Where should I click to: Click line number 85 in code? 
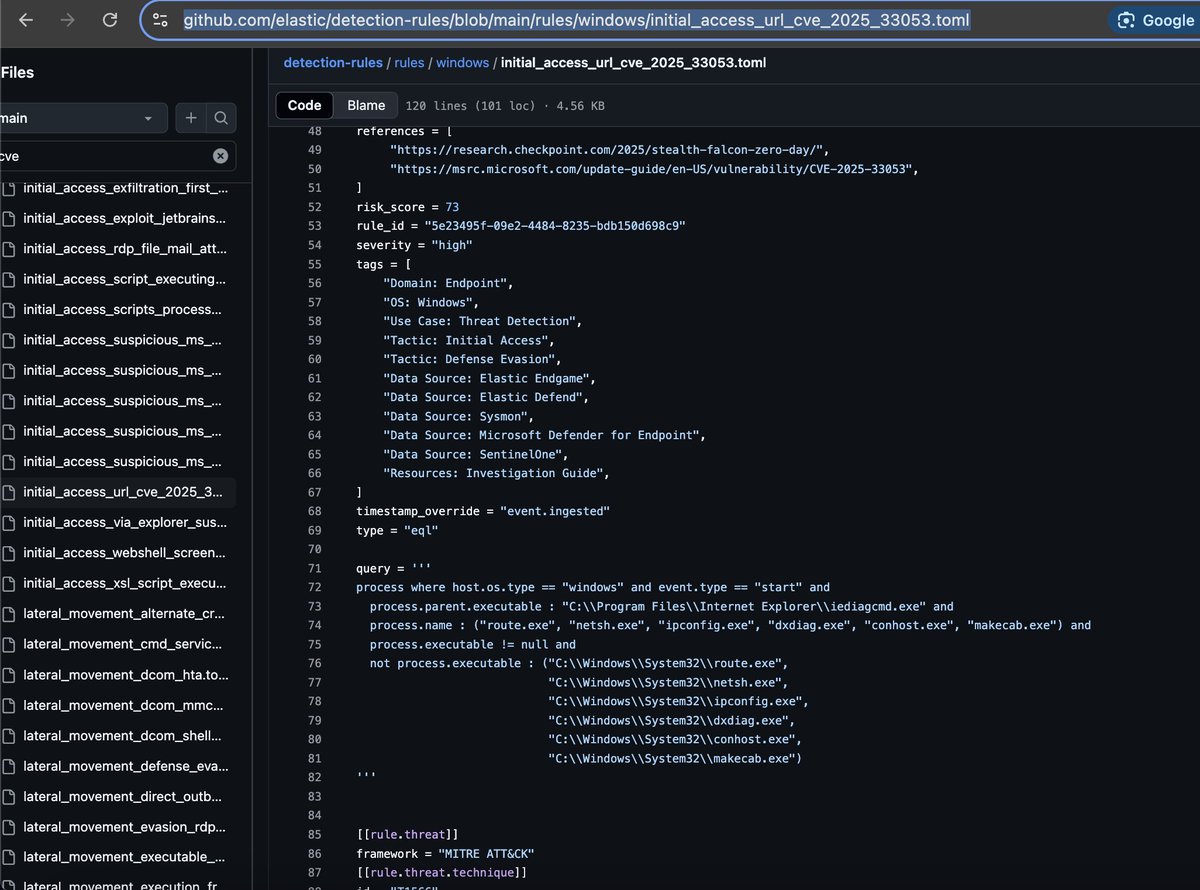[314, 835]
